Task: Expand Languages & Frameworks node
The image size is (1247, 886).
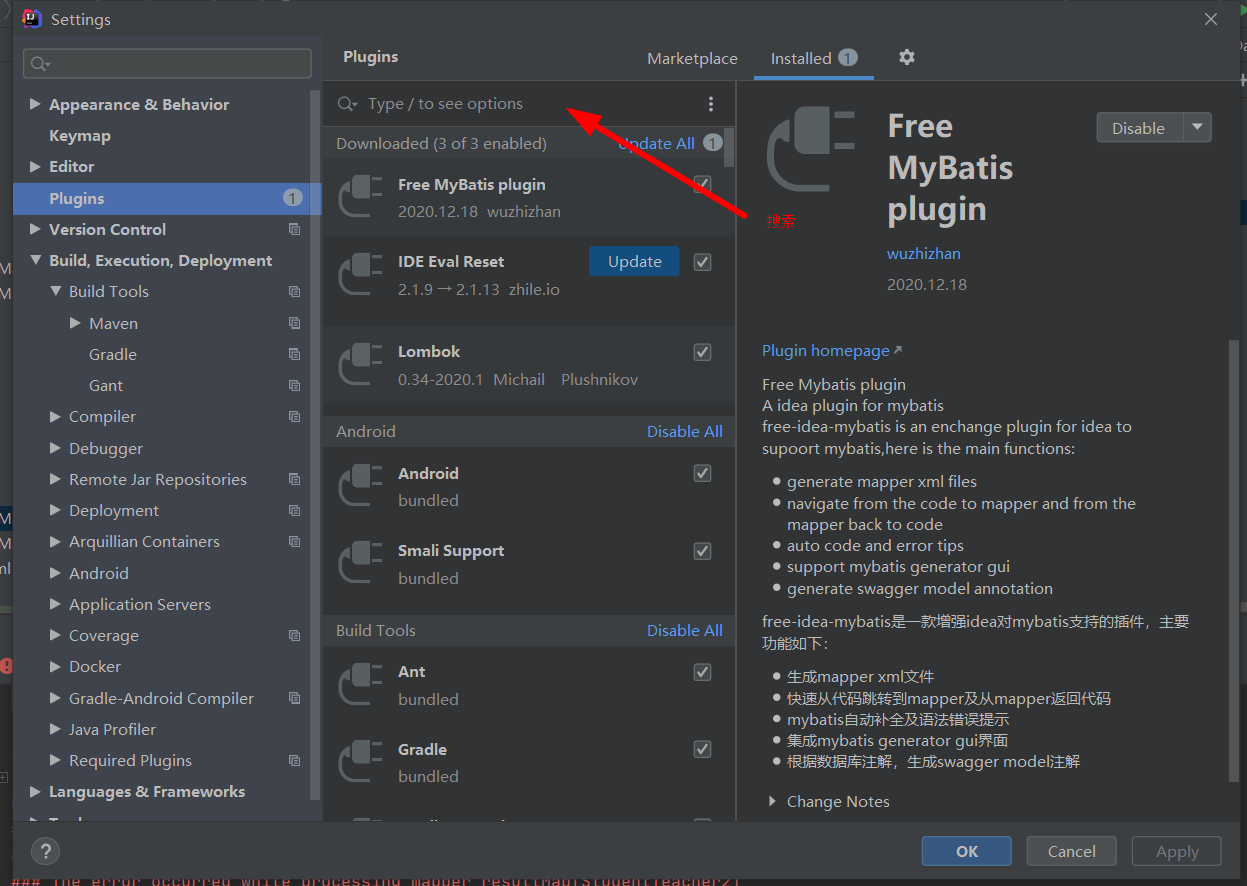Action: click(36, 791)
